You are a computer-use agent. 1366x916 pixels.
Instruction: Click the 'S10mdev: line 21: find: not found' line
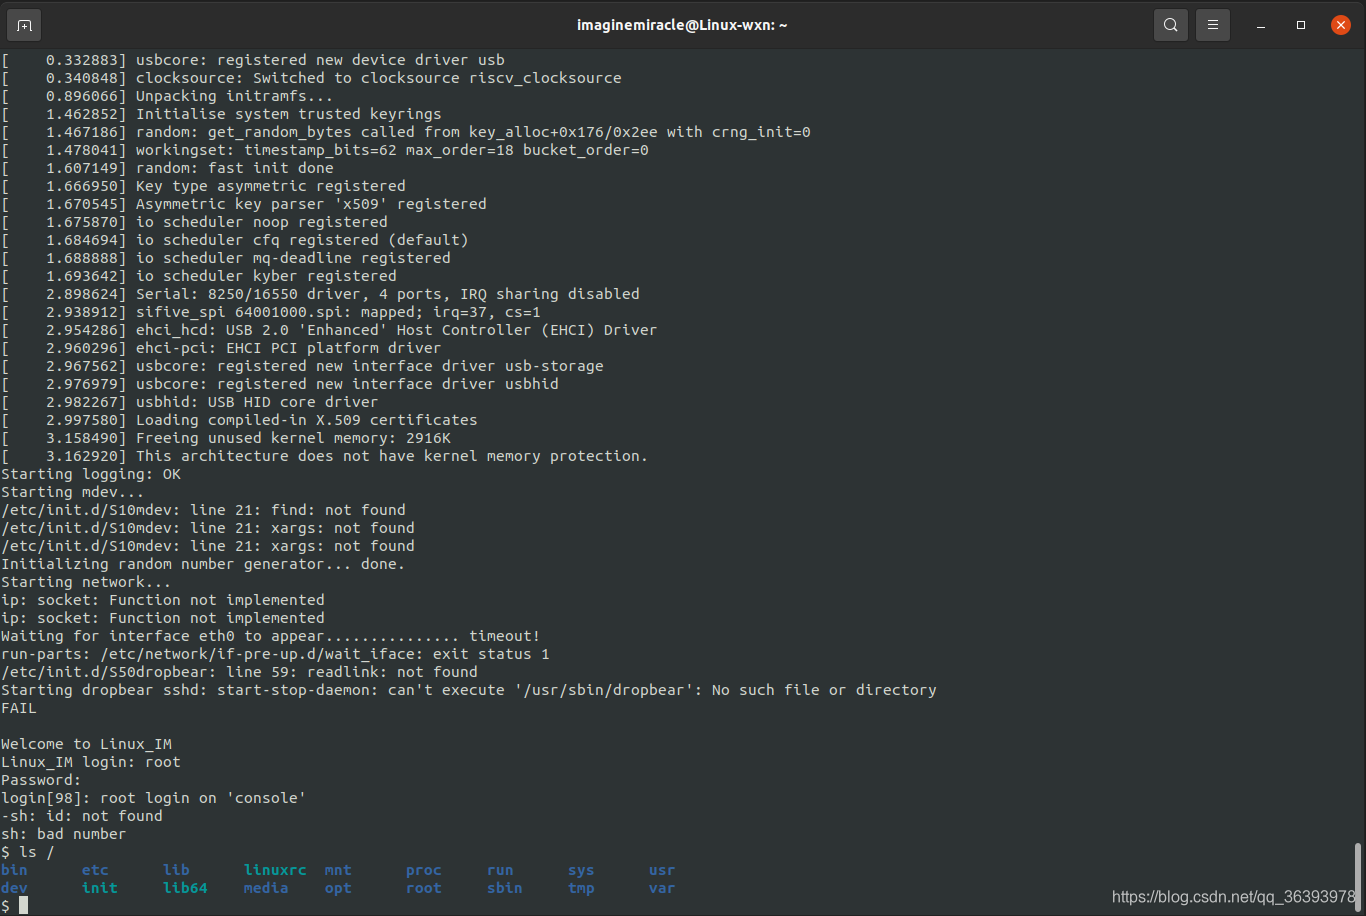(204, 510)
